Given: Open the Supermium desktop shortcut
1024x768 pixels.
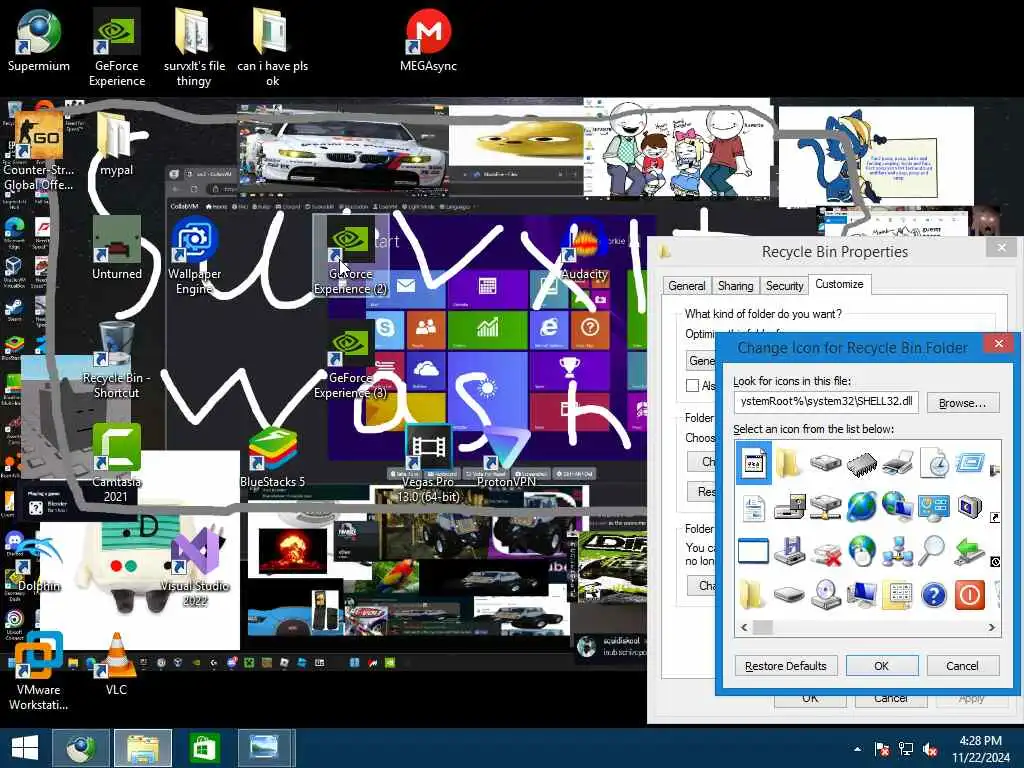Looking at the screenshot, I should click(x=39, y=40).
